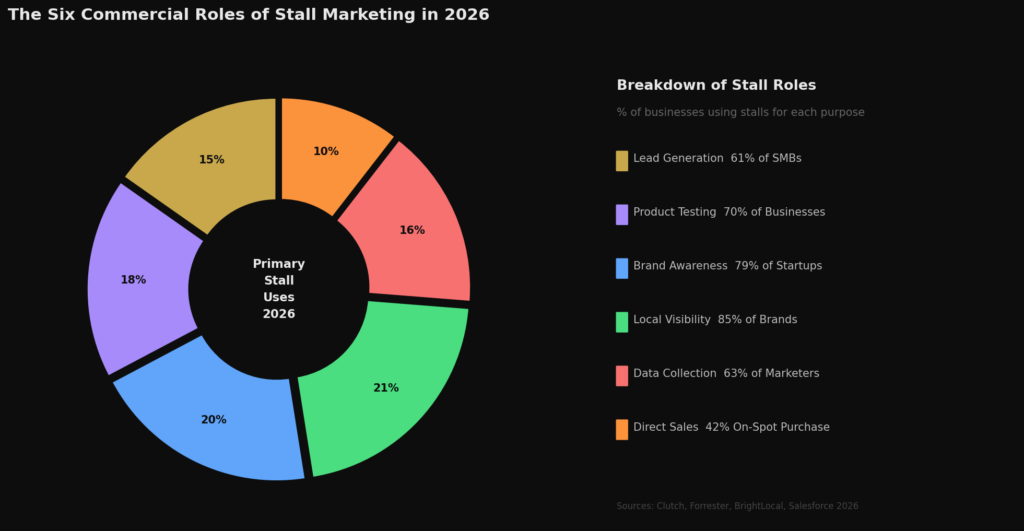Click the Data Collection red legend swatch
The width and height of the screenshot is (1024, 531).
pos(622,376)
